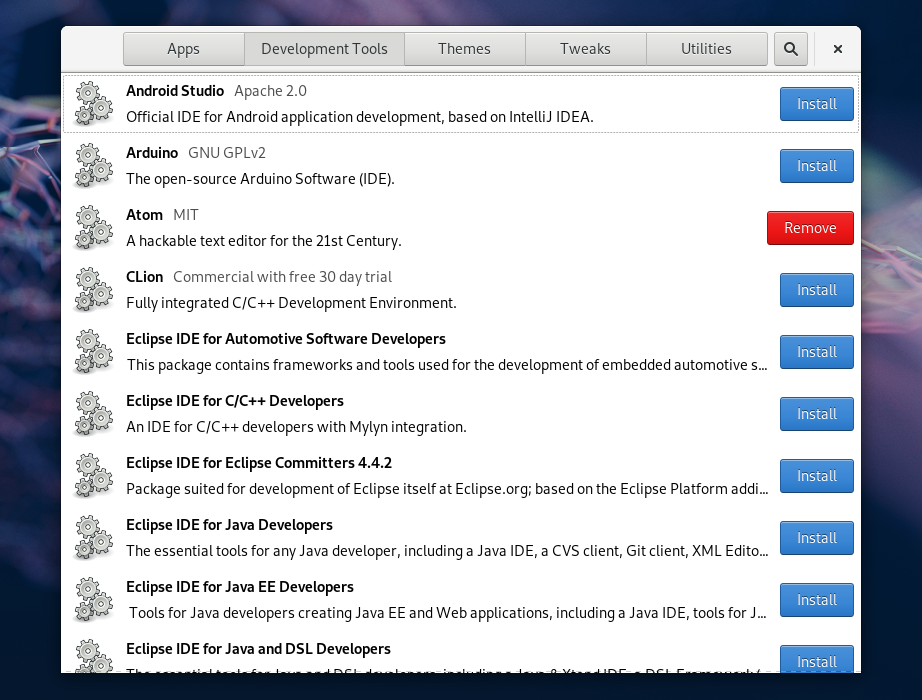Click the Android Studio application icon
This screenshot has width=922, height=700.
pos(93,103)
